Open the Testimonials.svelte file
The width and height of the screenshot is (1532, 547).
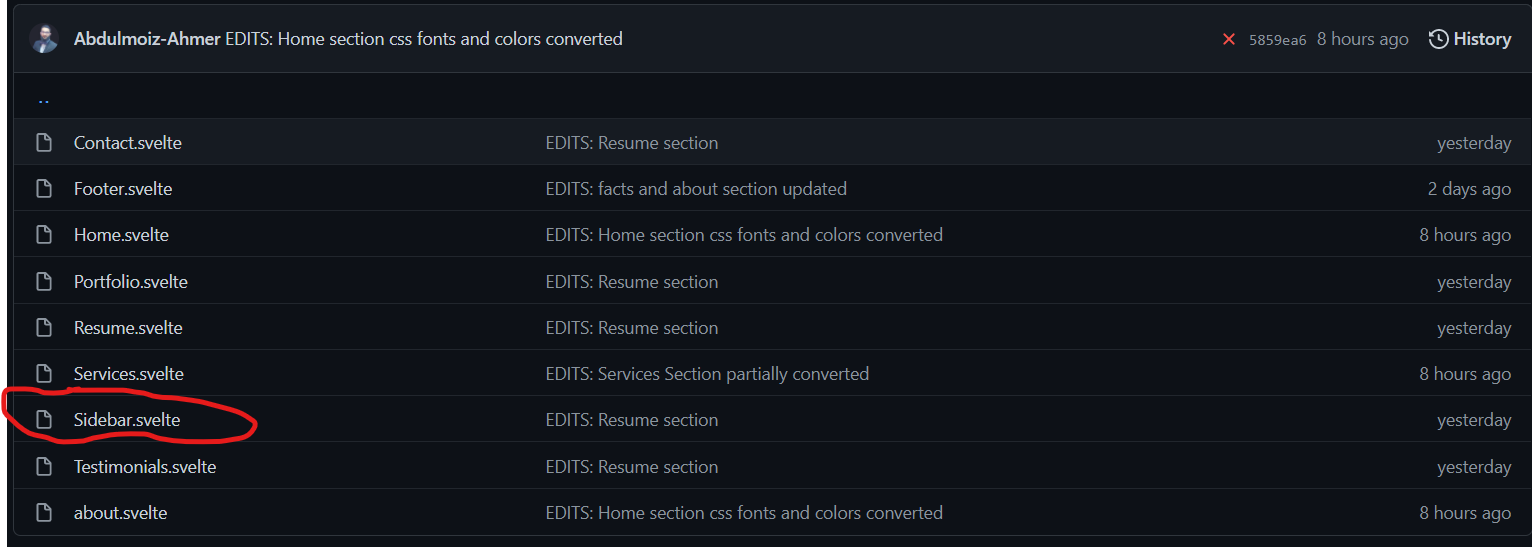point(145,467)
